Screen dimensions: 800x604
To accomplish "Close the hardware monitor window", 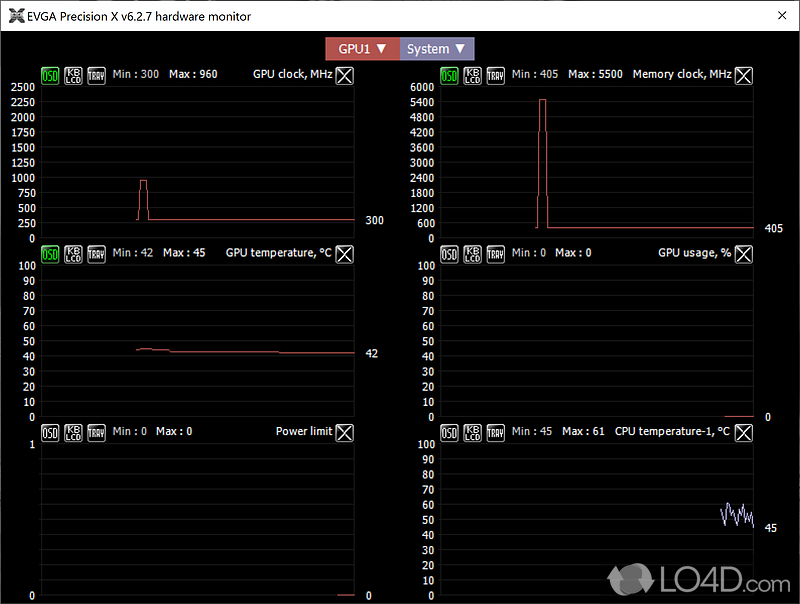I will tap(782, 16).
